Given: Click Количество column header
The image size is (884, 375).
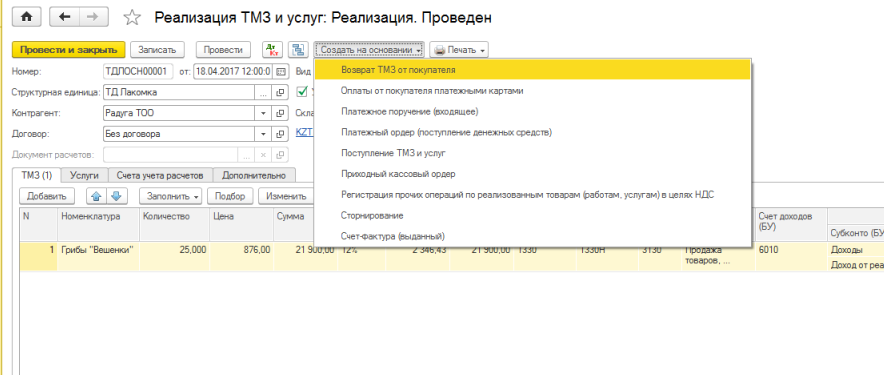Looking at the screenshot, I should (174, 224).
